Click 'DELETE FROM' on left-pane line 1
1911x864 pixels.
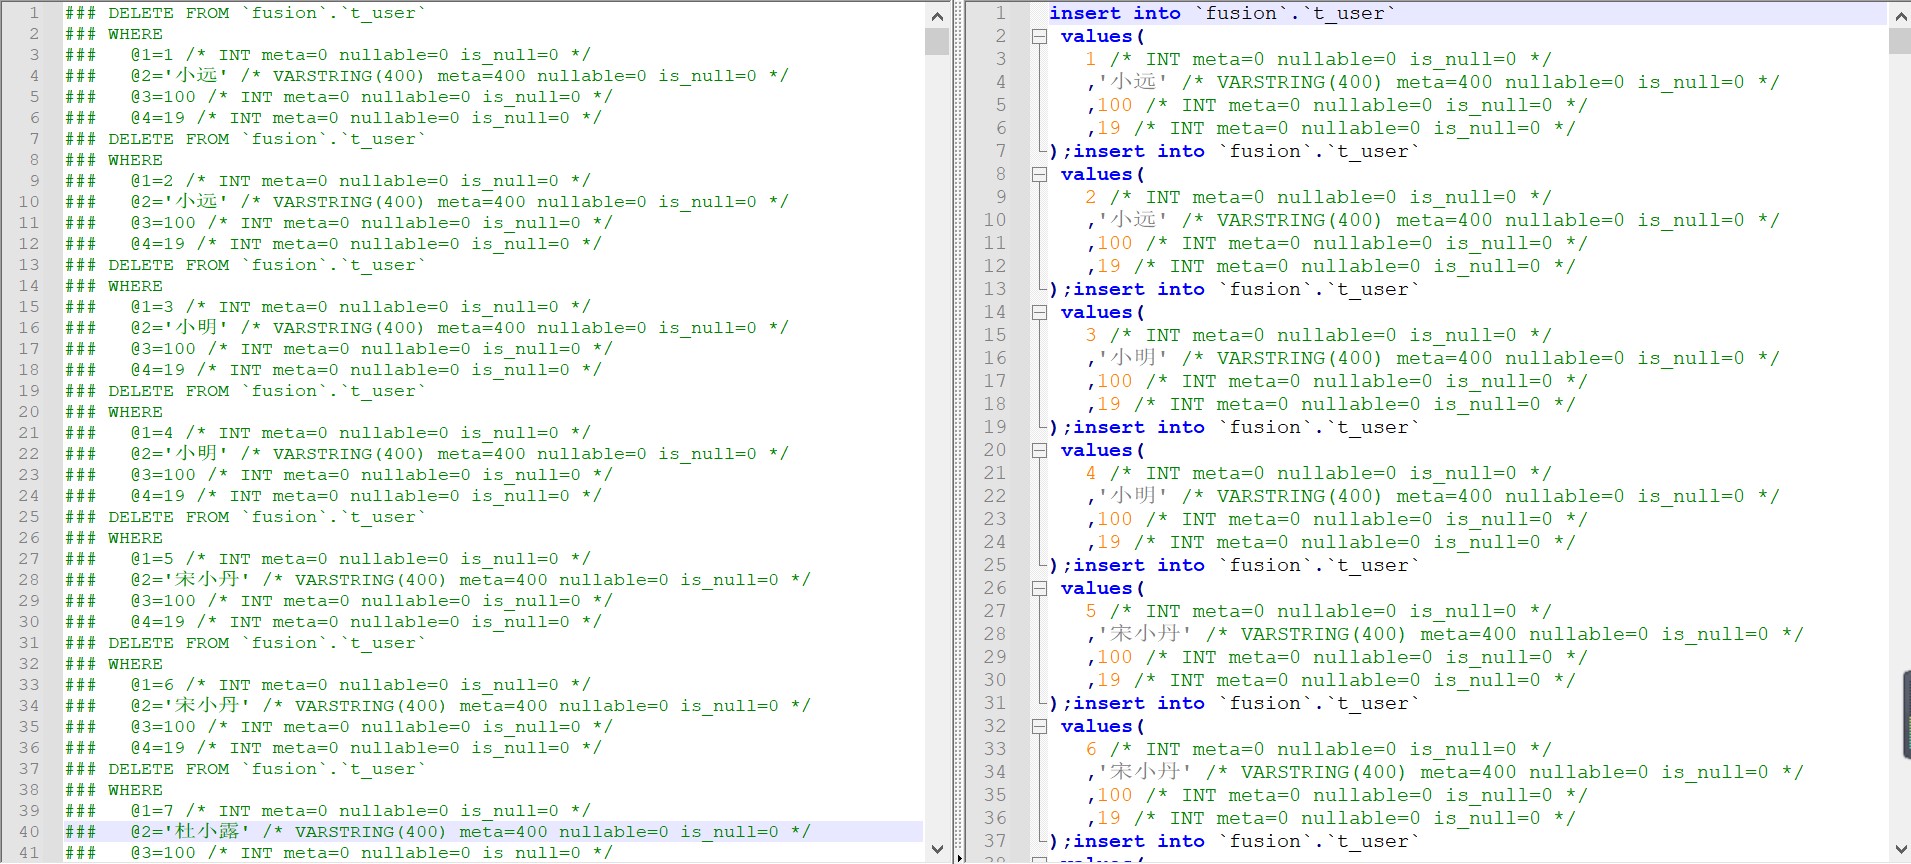(169, 13)
